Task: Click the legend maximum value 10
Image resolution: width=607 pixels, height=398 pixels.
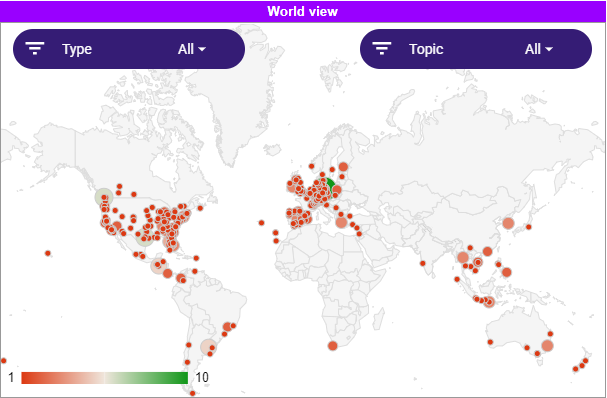Action: pos(202,377)
